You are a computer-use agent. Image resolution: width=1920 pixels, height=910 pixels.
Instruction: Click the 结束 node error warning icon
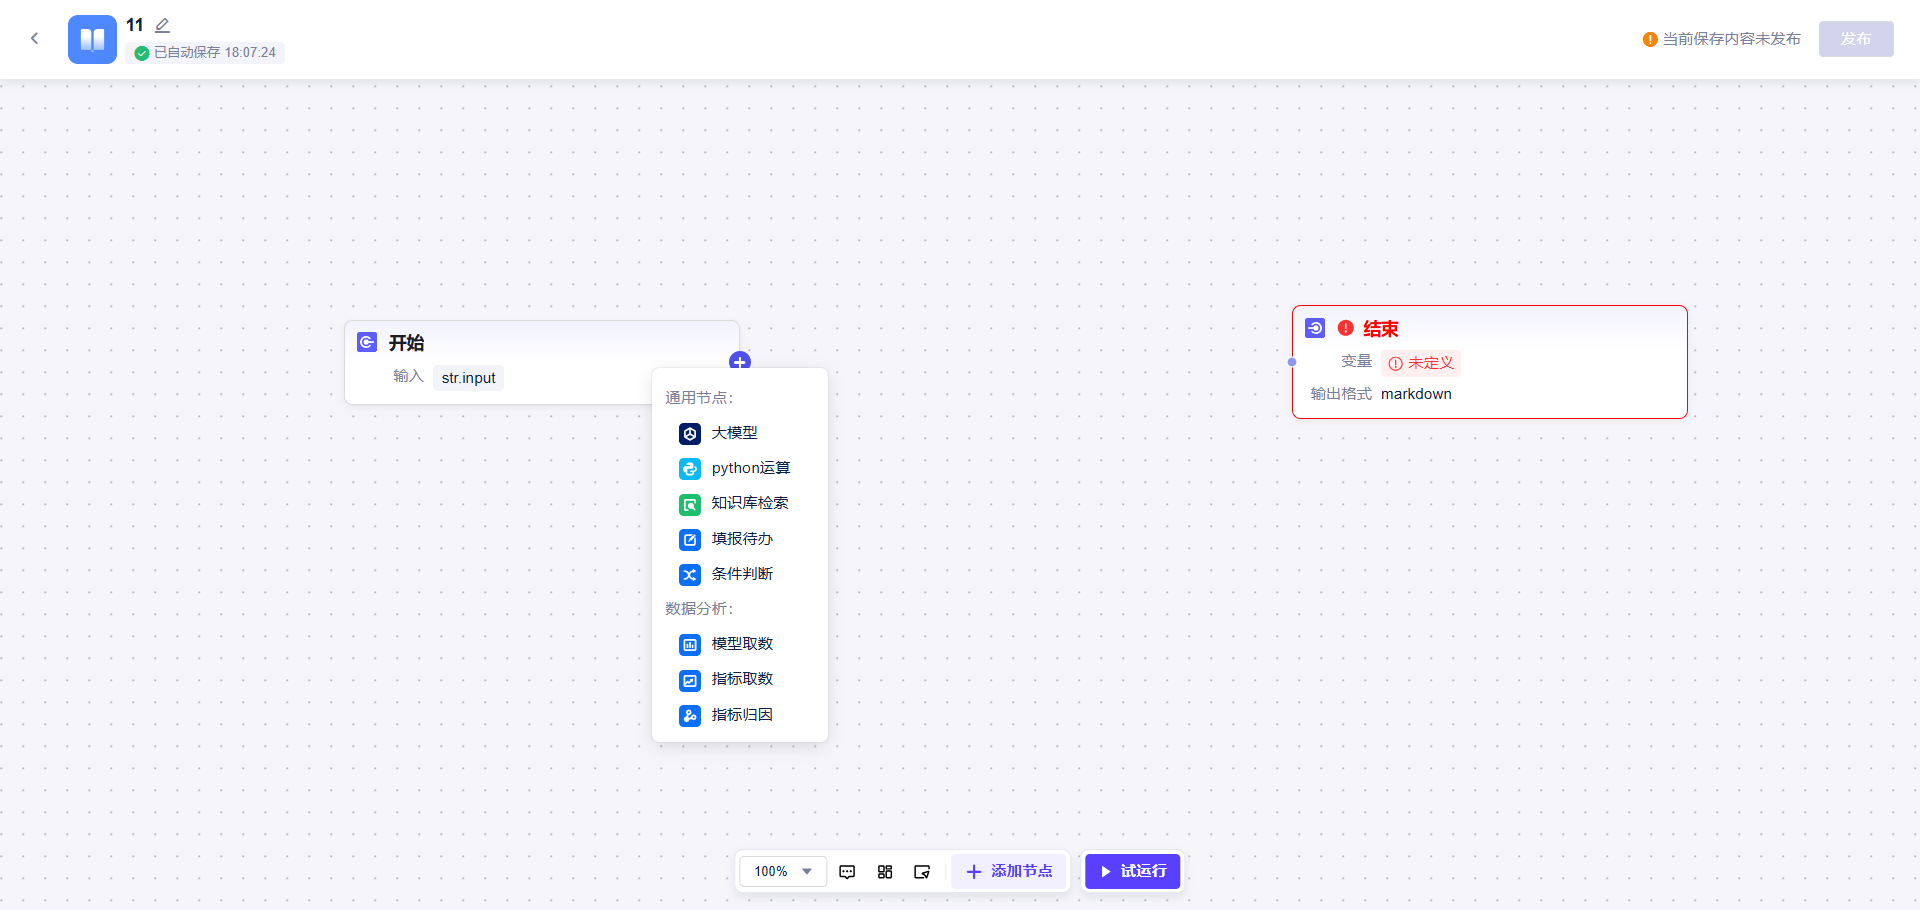tap(1346, 328)
